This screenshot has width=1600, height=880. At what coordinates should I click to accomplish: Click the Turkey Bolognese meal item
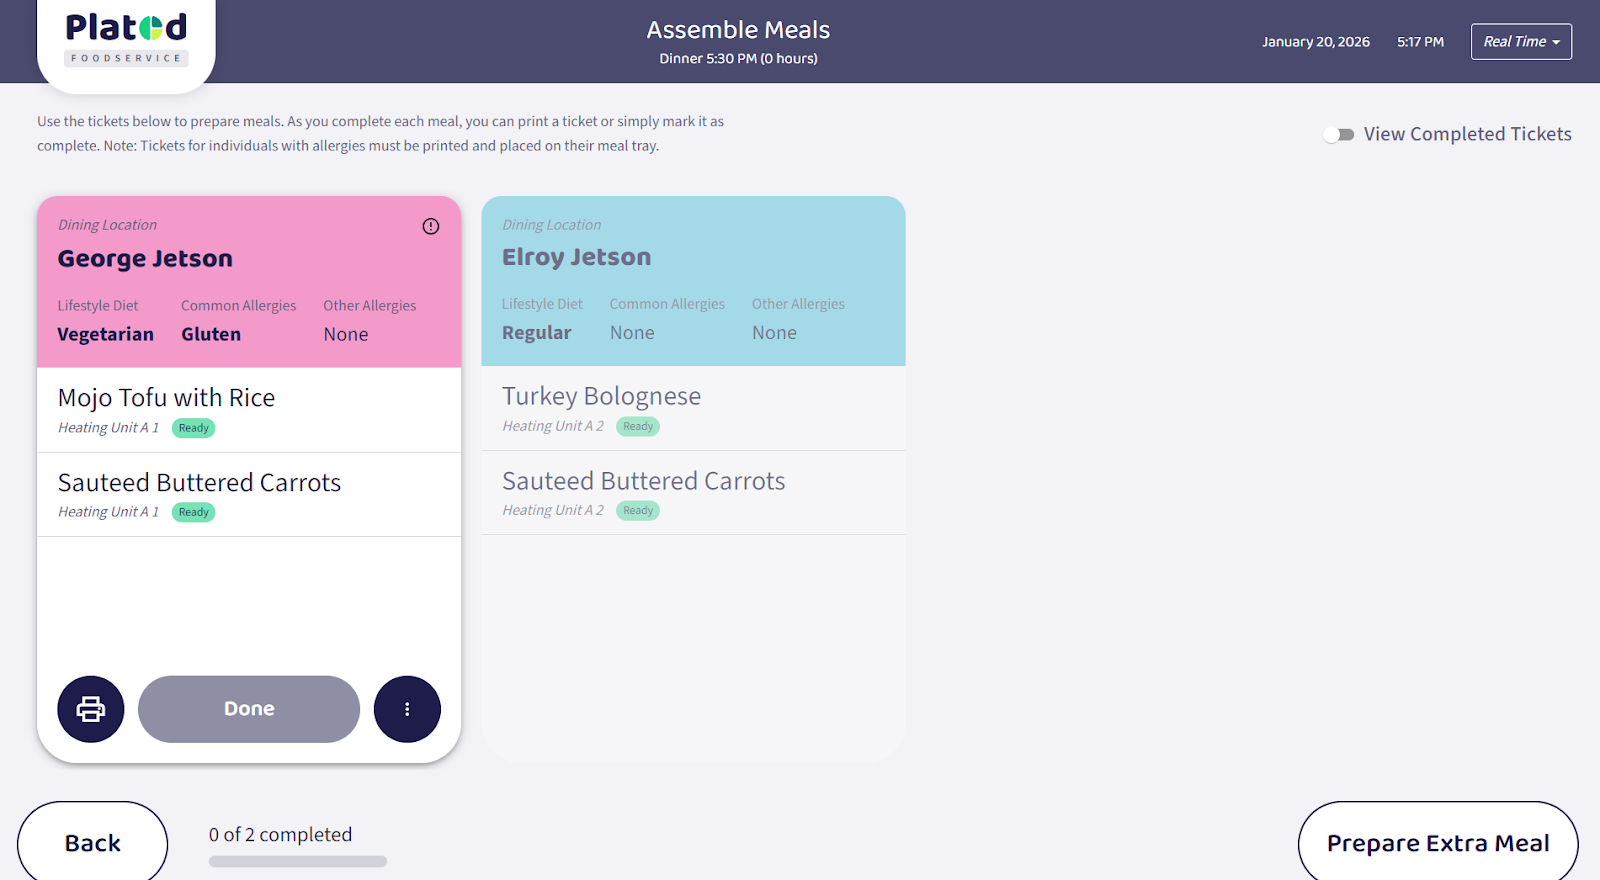point(601,396)
